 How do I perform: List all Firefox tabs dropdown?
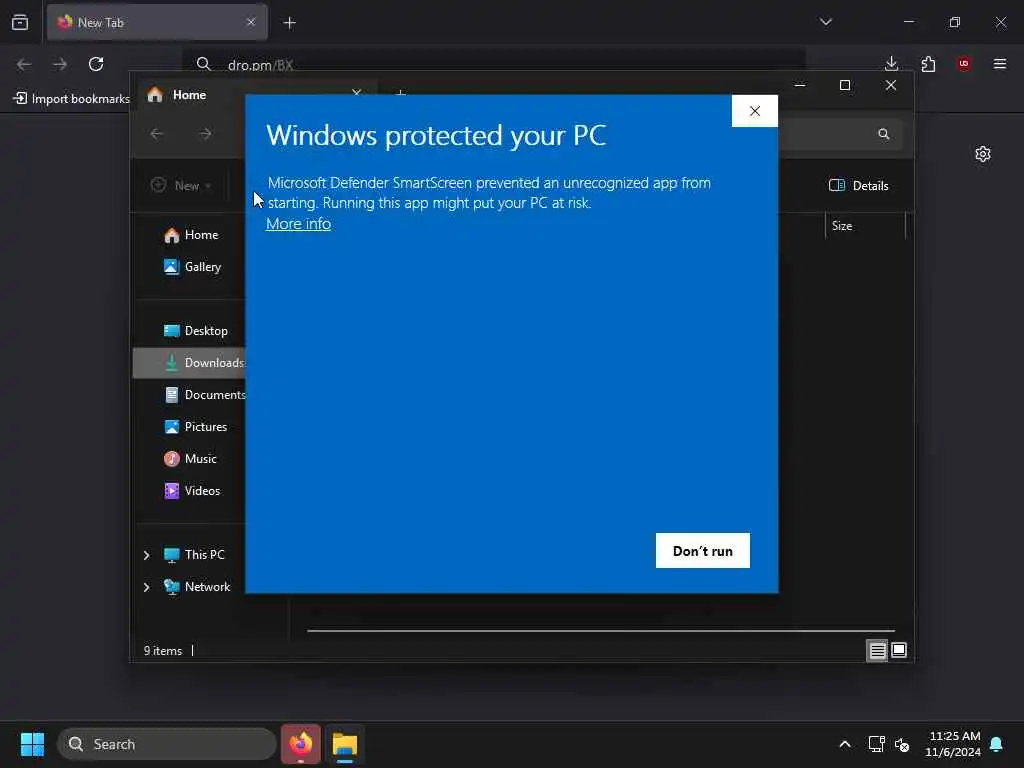825,22
